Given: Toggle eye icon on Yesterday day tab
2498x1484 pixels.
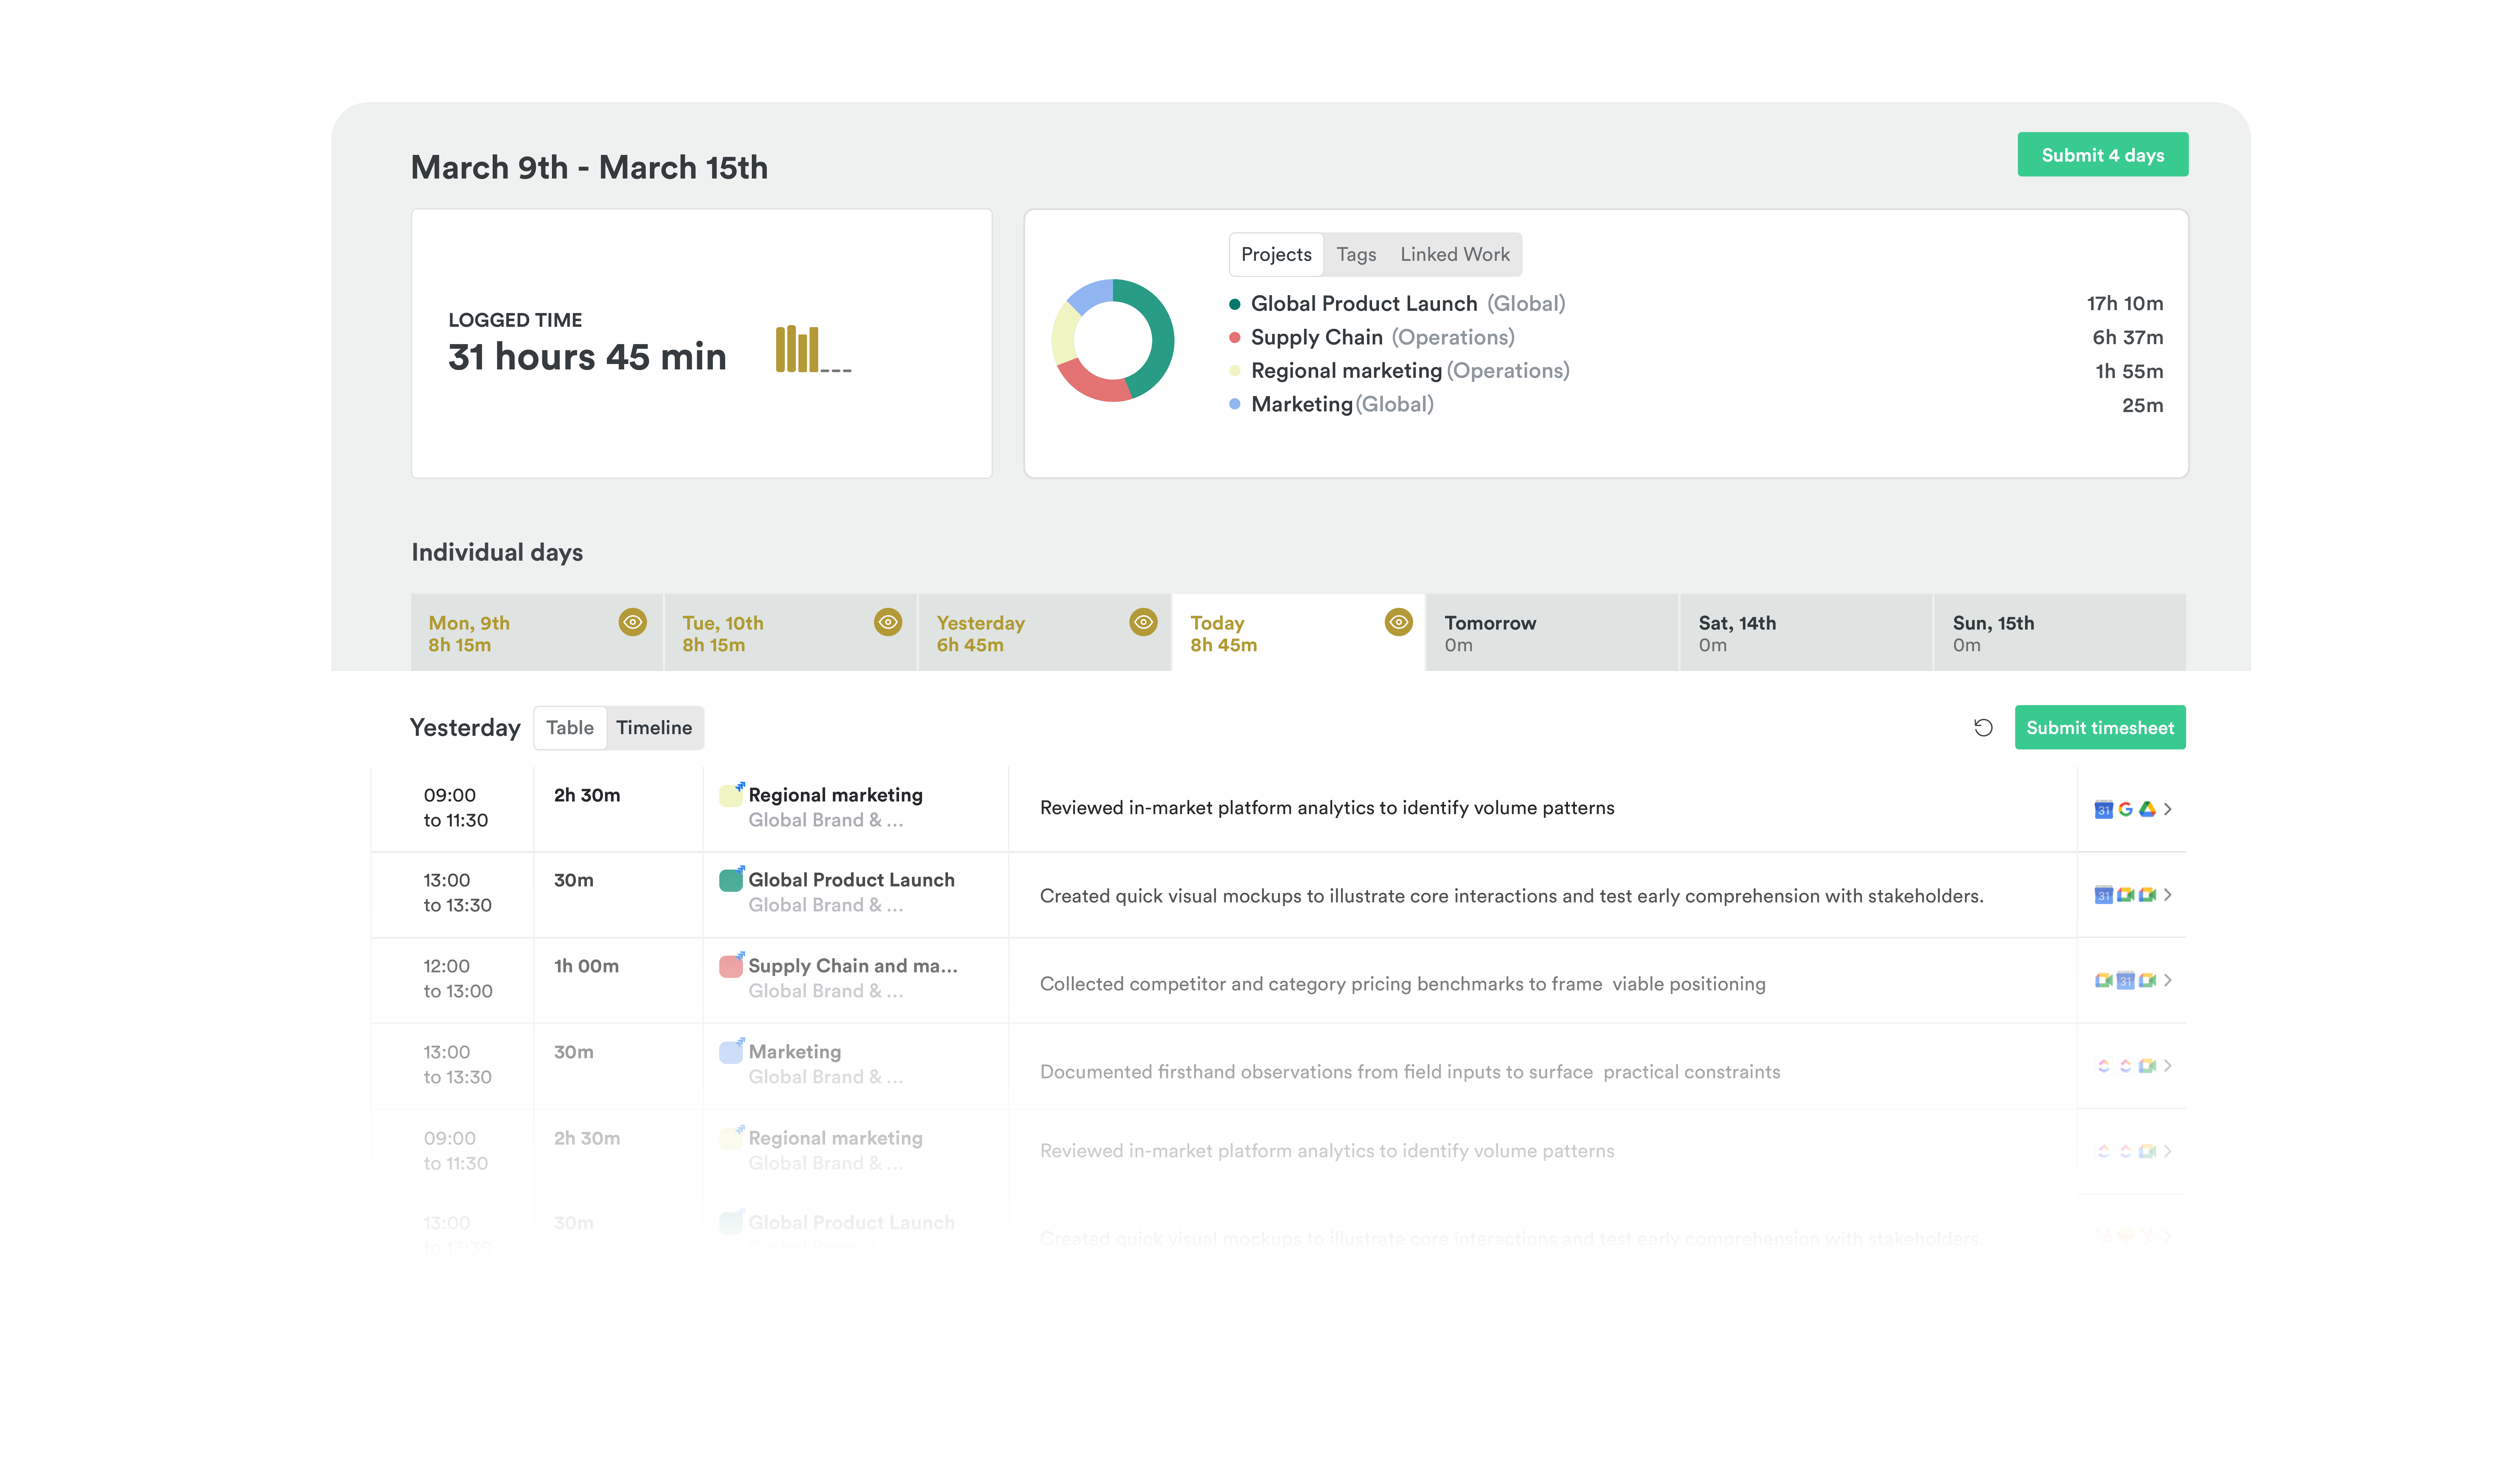Looking at the screenshot, I should (x=1143, y=622).
